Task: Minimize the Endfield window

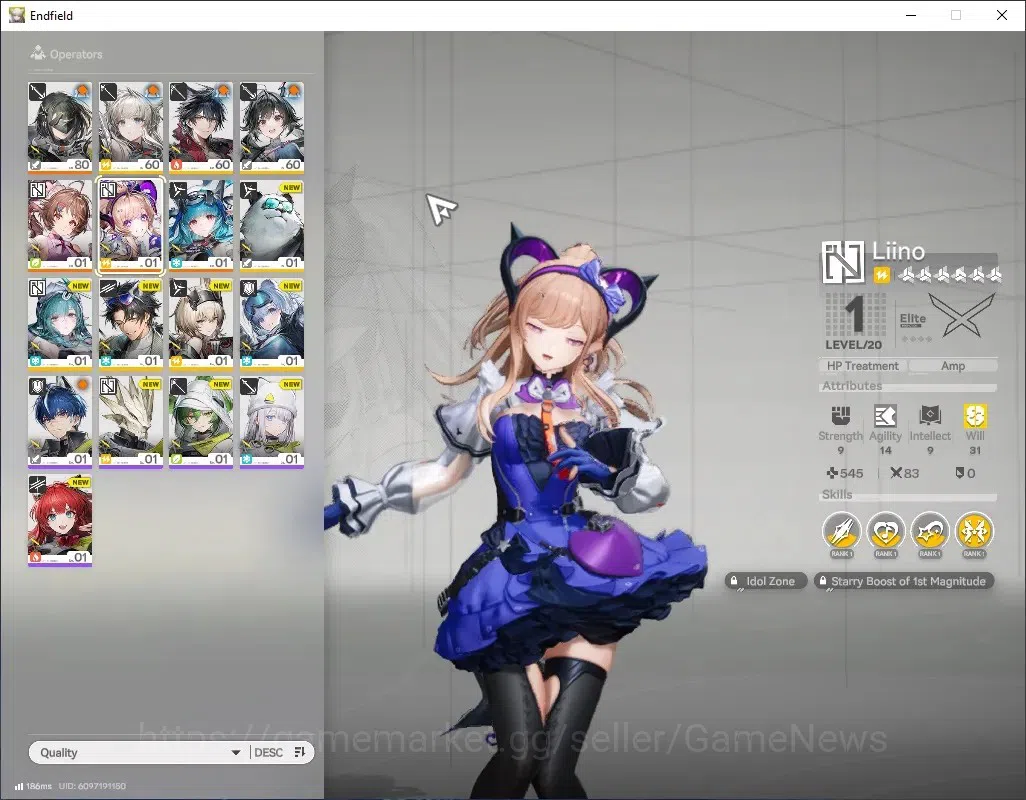Action: pos(911,15)
